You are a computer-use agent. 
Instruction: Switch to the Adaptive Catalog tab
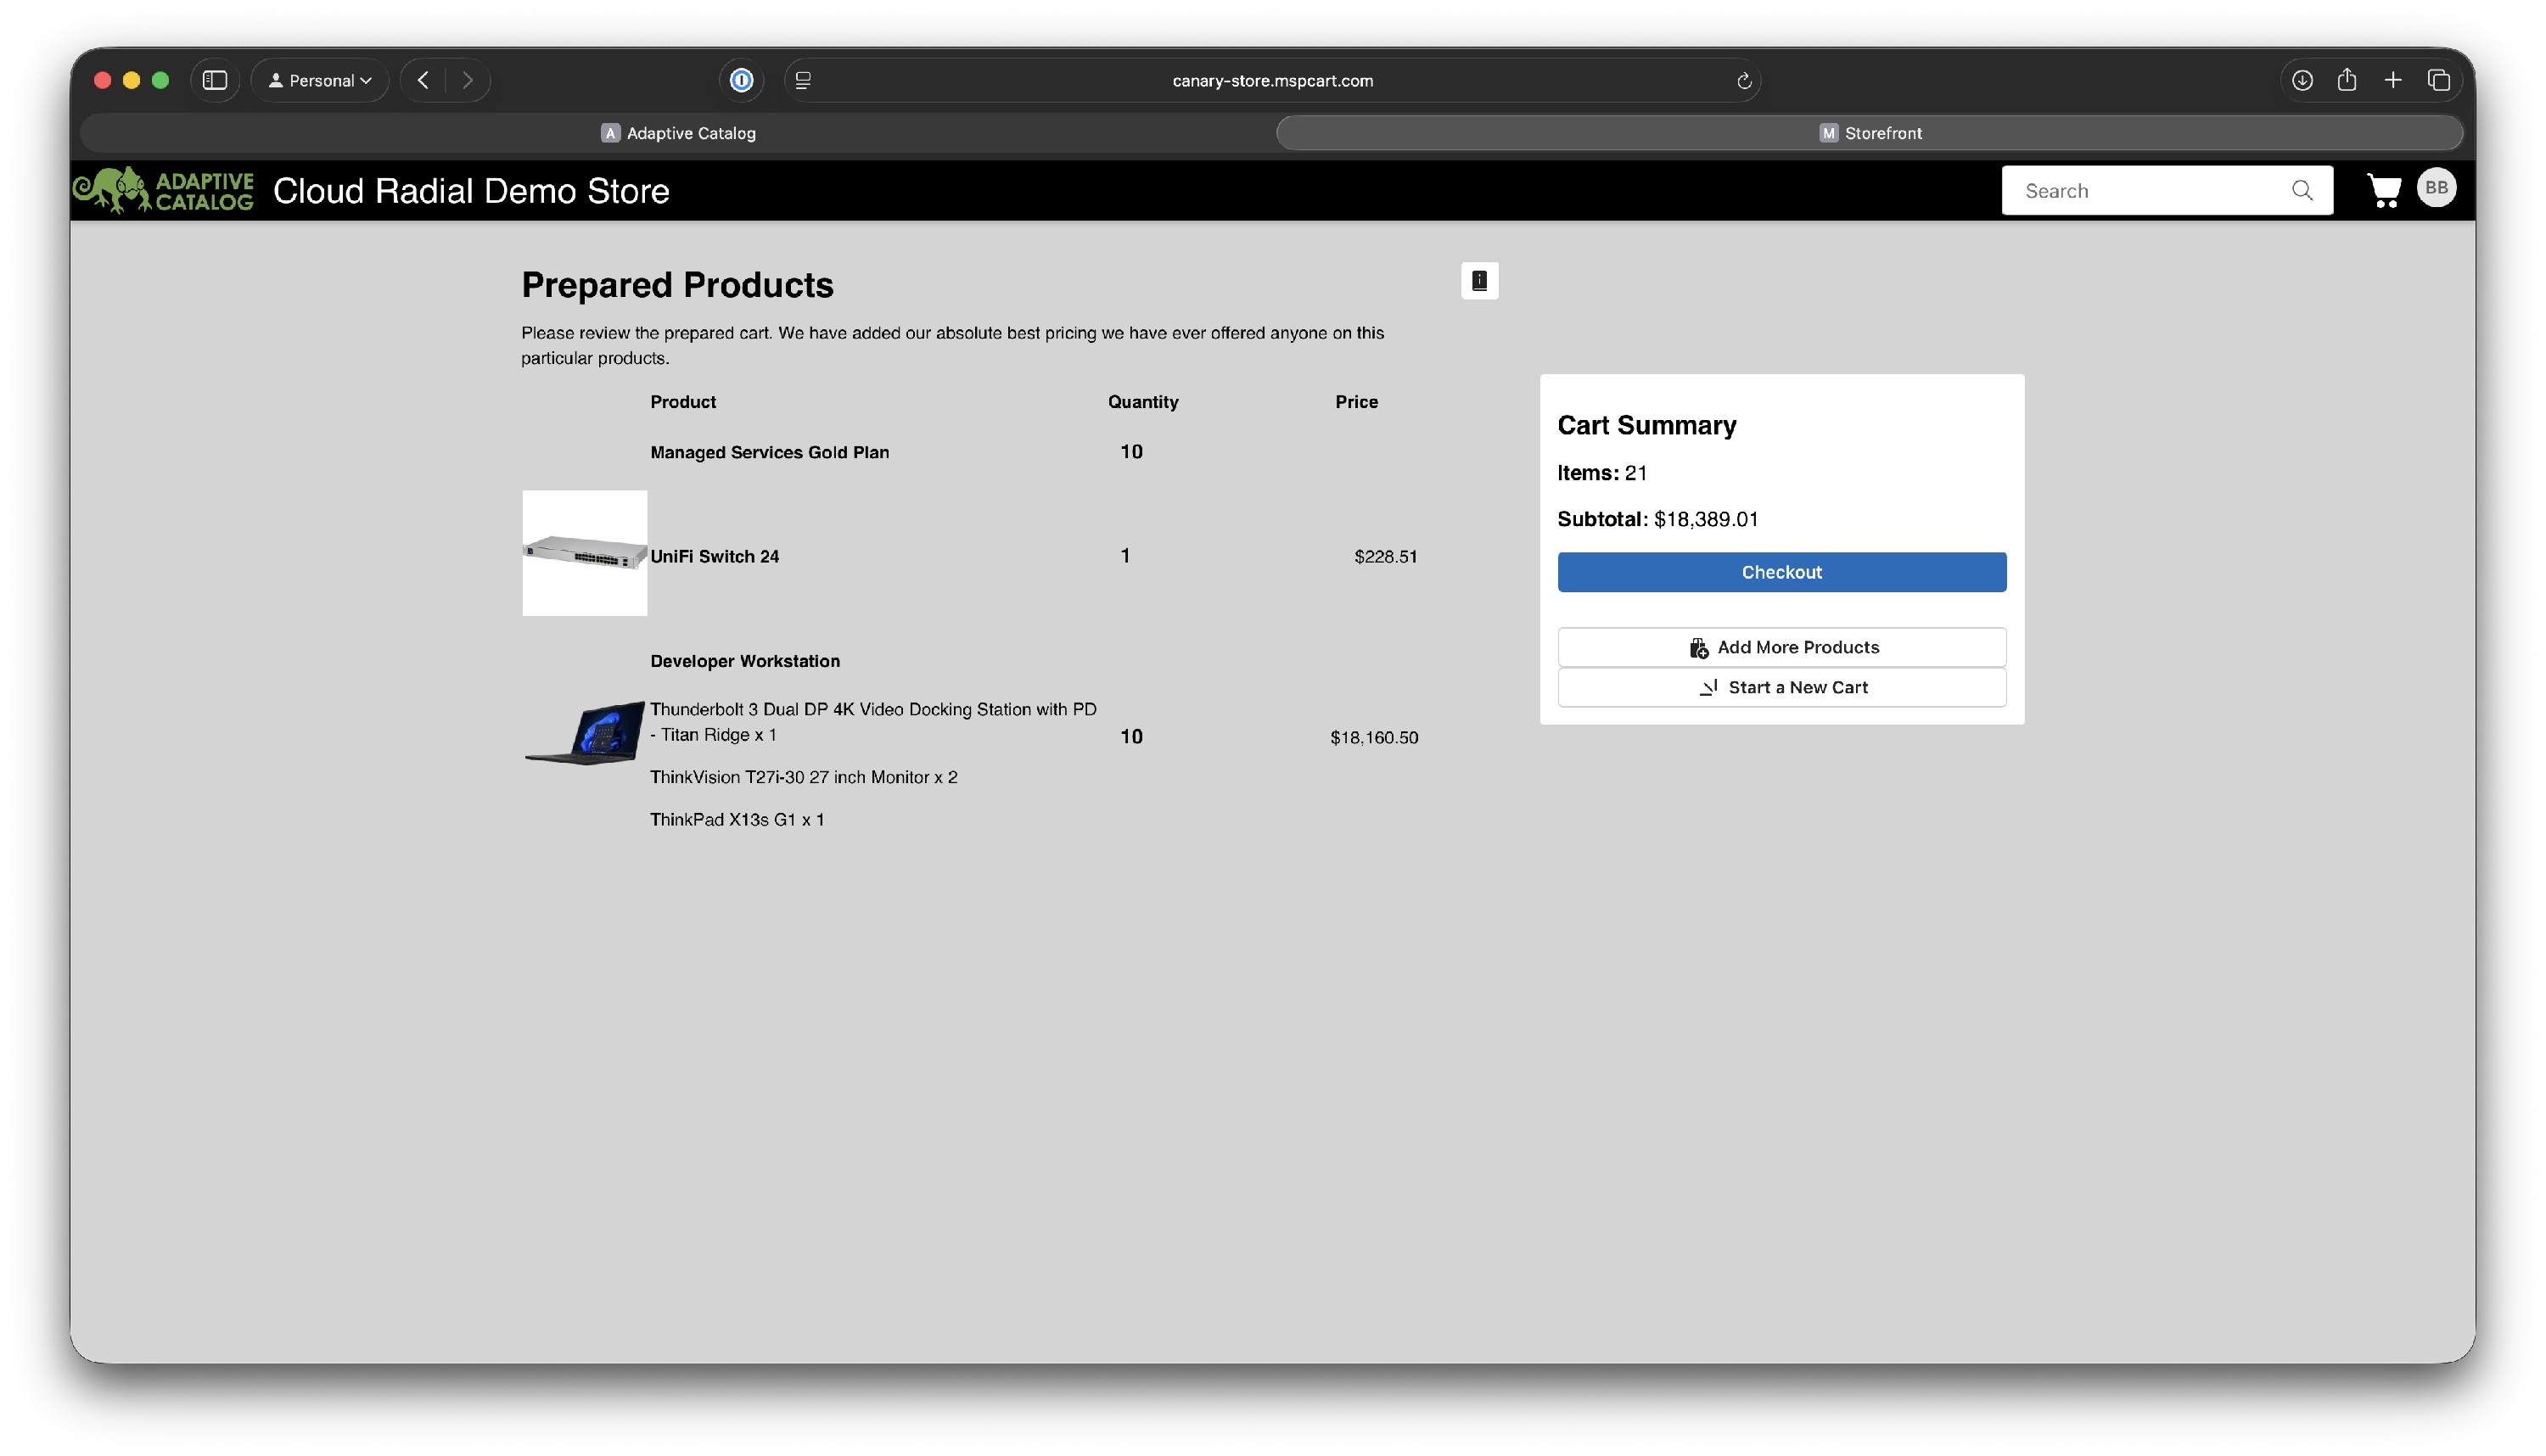click(x=678, y=133)
